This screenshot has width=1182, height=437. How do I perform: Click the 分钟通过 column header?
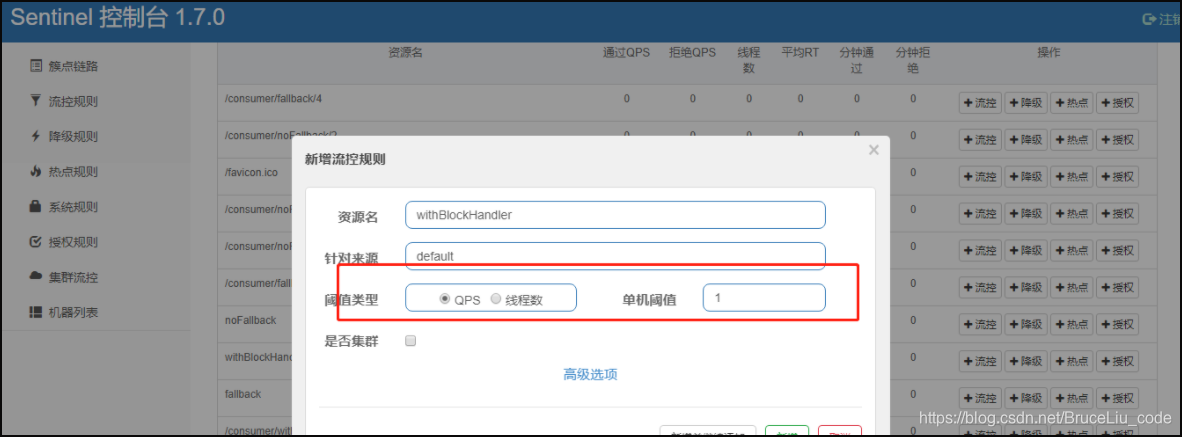click(x=856, y=60)
